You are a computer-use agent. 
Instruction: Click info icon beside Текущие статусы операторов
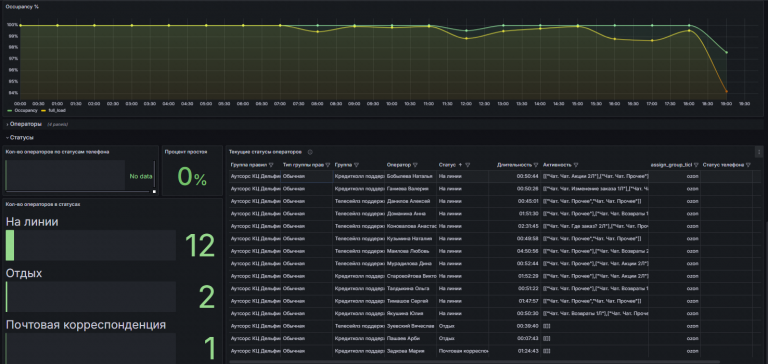click(310, 152)
